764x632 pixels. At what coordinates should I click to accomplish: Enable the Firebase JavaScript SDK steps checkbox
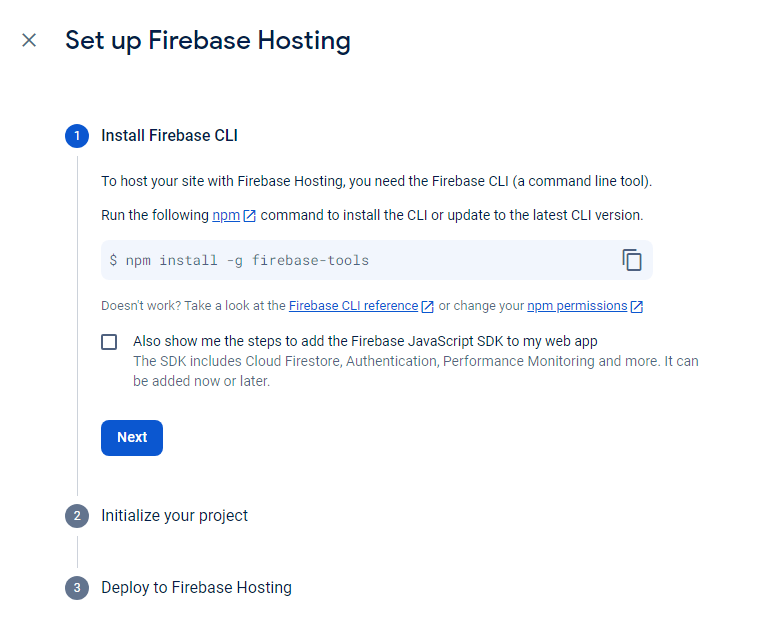click(x=109, y=342)
